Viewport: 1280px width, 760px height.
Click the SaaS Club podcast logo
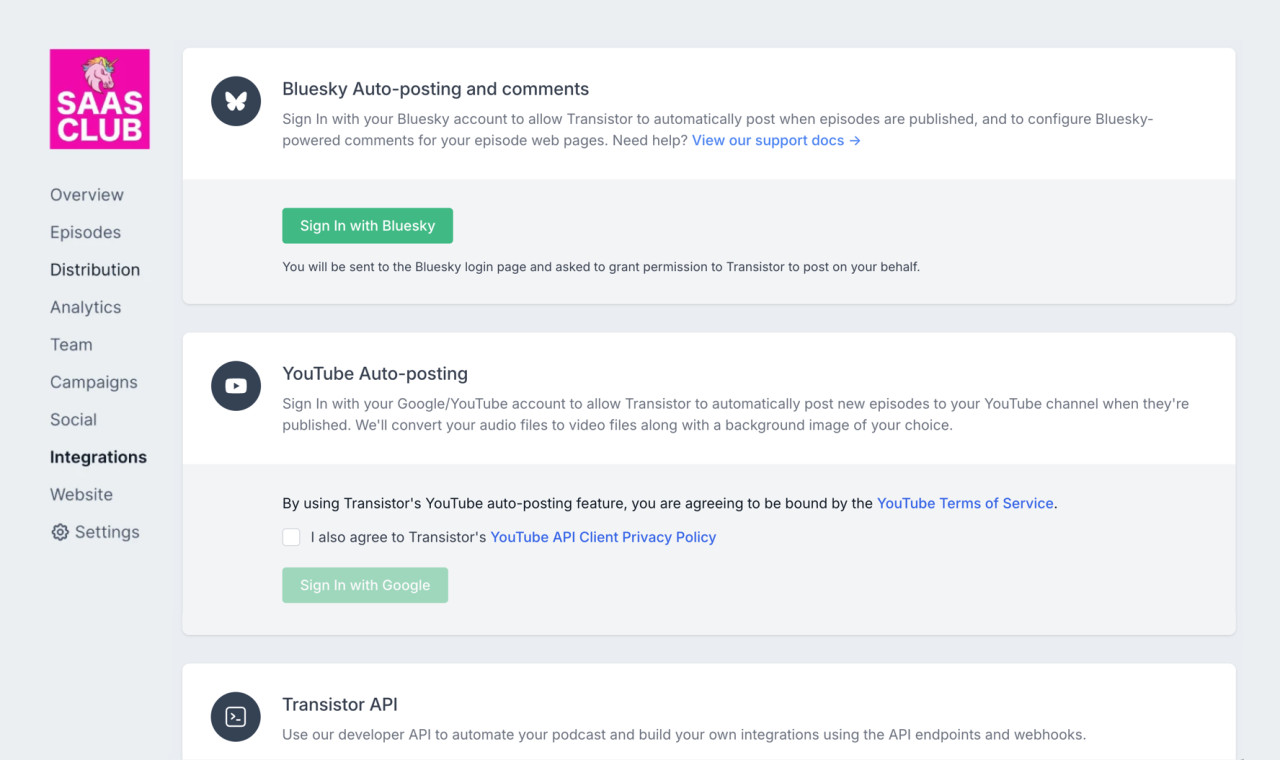click(x=100, y=99)
